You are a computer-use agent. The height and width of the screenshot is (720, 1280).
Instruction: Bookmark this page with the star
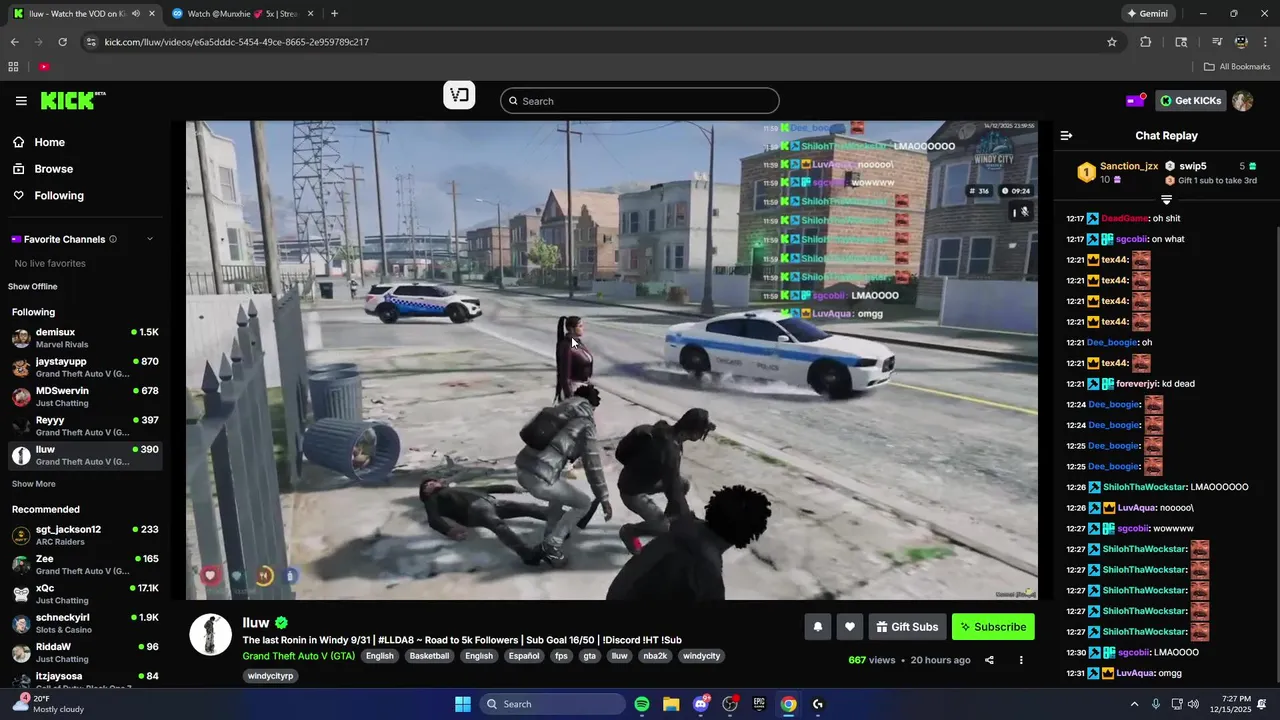[x=1111, y=42]
